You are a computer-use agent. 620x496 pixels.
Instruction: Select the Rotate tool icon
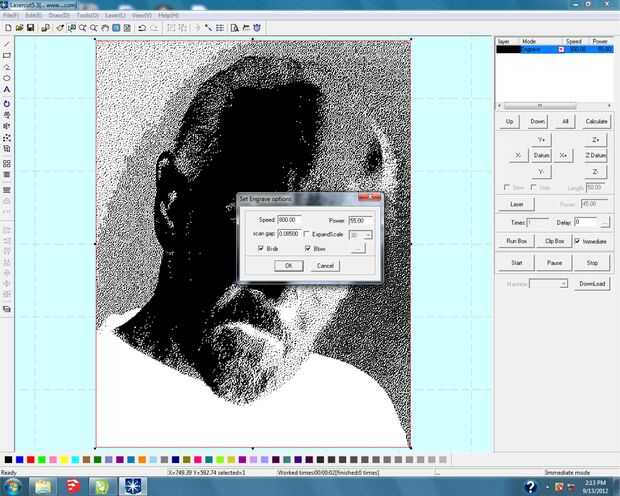7,104
